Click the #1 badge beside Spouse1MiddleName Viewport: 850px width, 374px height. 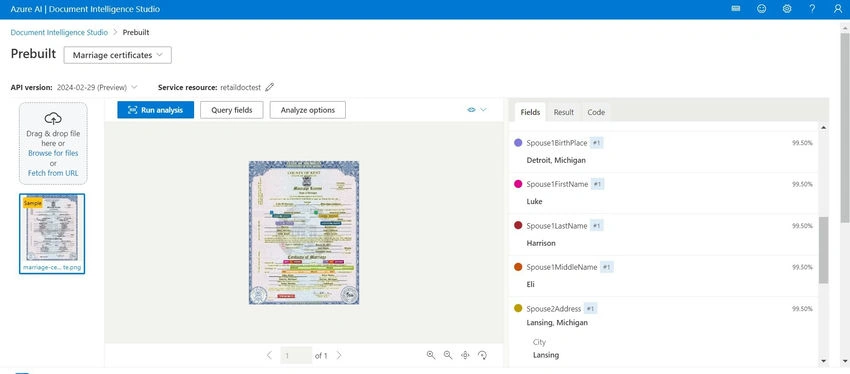tap(606, 267)
